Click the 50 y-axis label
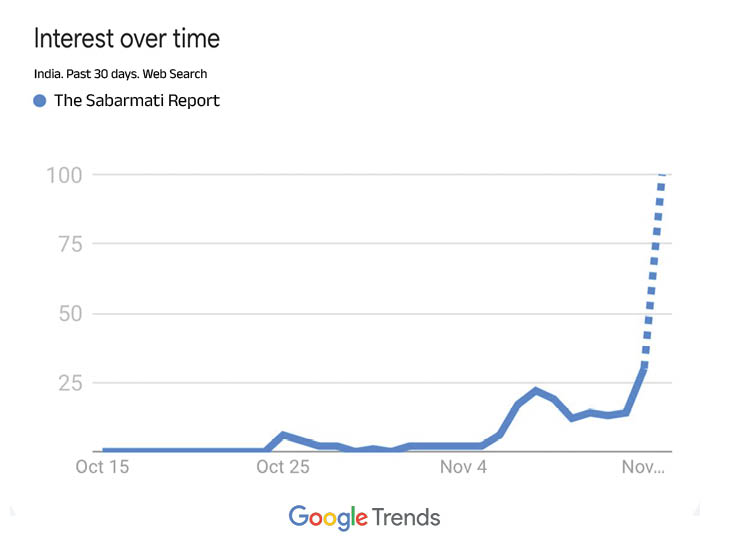The height and width of the screenshot is (544, 730). click(68, 314)
